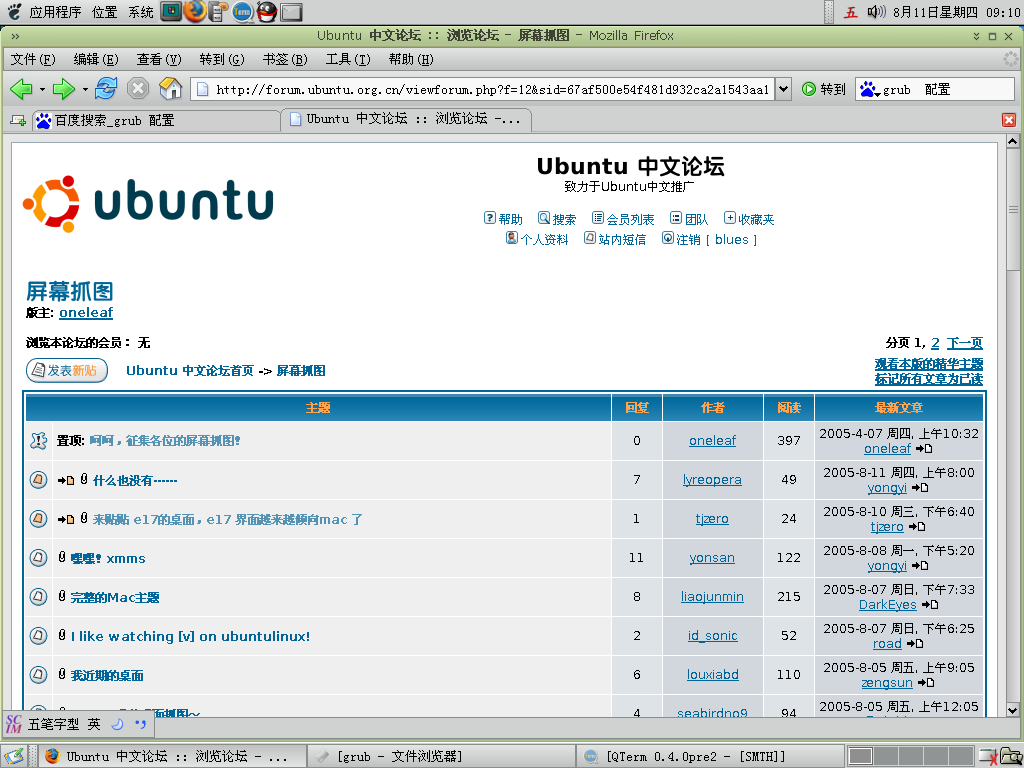Toggle 英 Chinese/English input mode

(x=94, y=724)
